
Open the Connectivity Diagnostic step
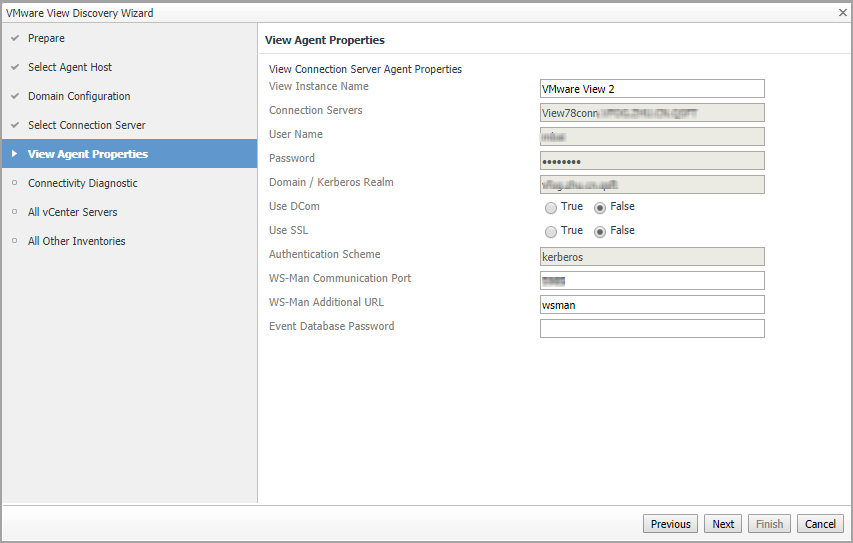tap(82, 183)
